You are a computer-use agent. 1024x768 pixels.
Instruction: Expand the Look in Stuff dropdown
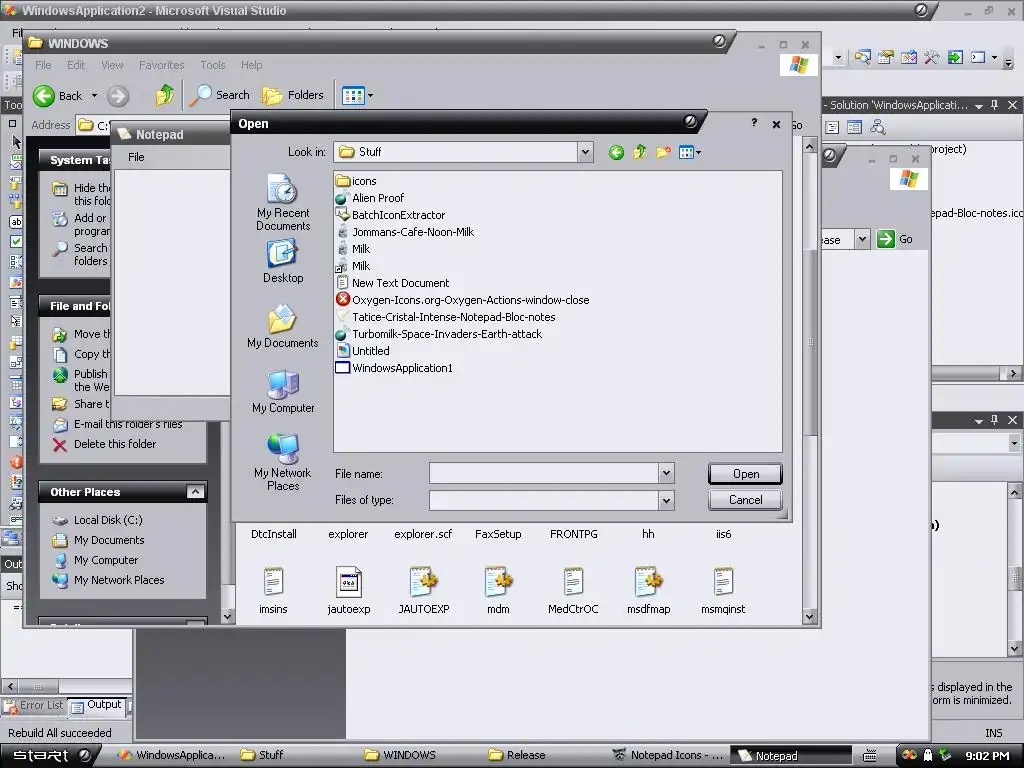585,152
